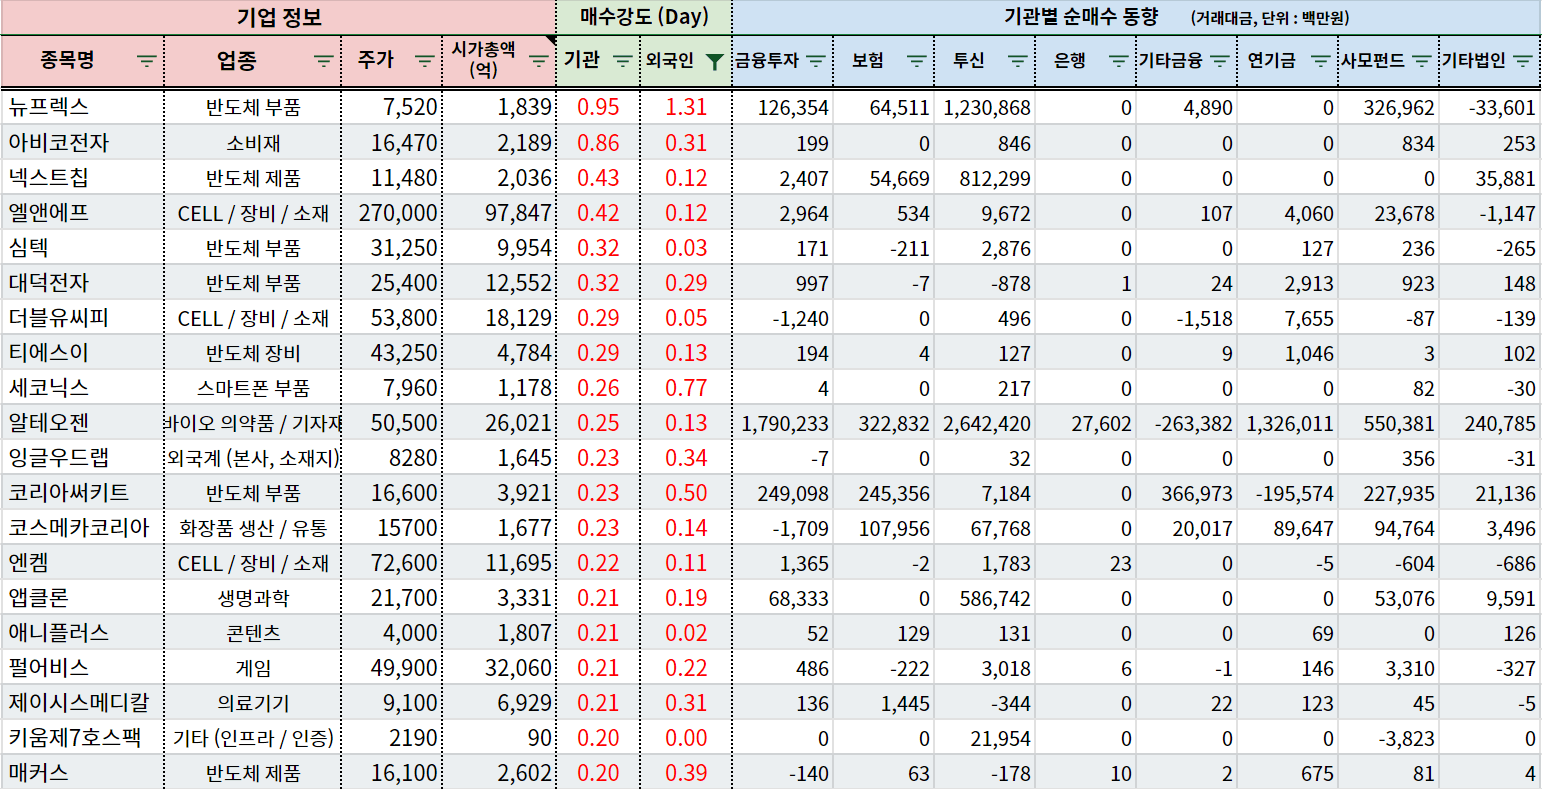
Task: Open the 연기금 column filter dropdown
Action: pos(1321,61)
